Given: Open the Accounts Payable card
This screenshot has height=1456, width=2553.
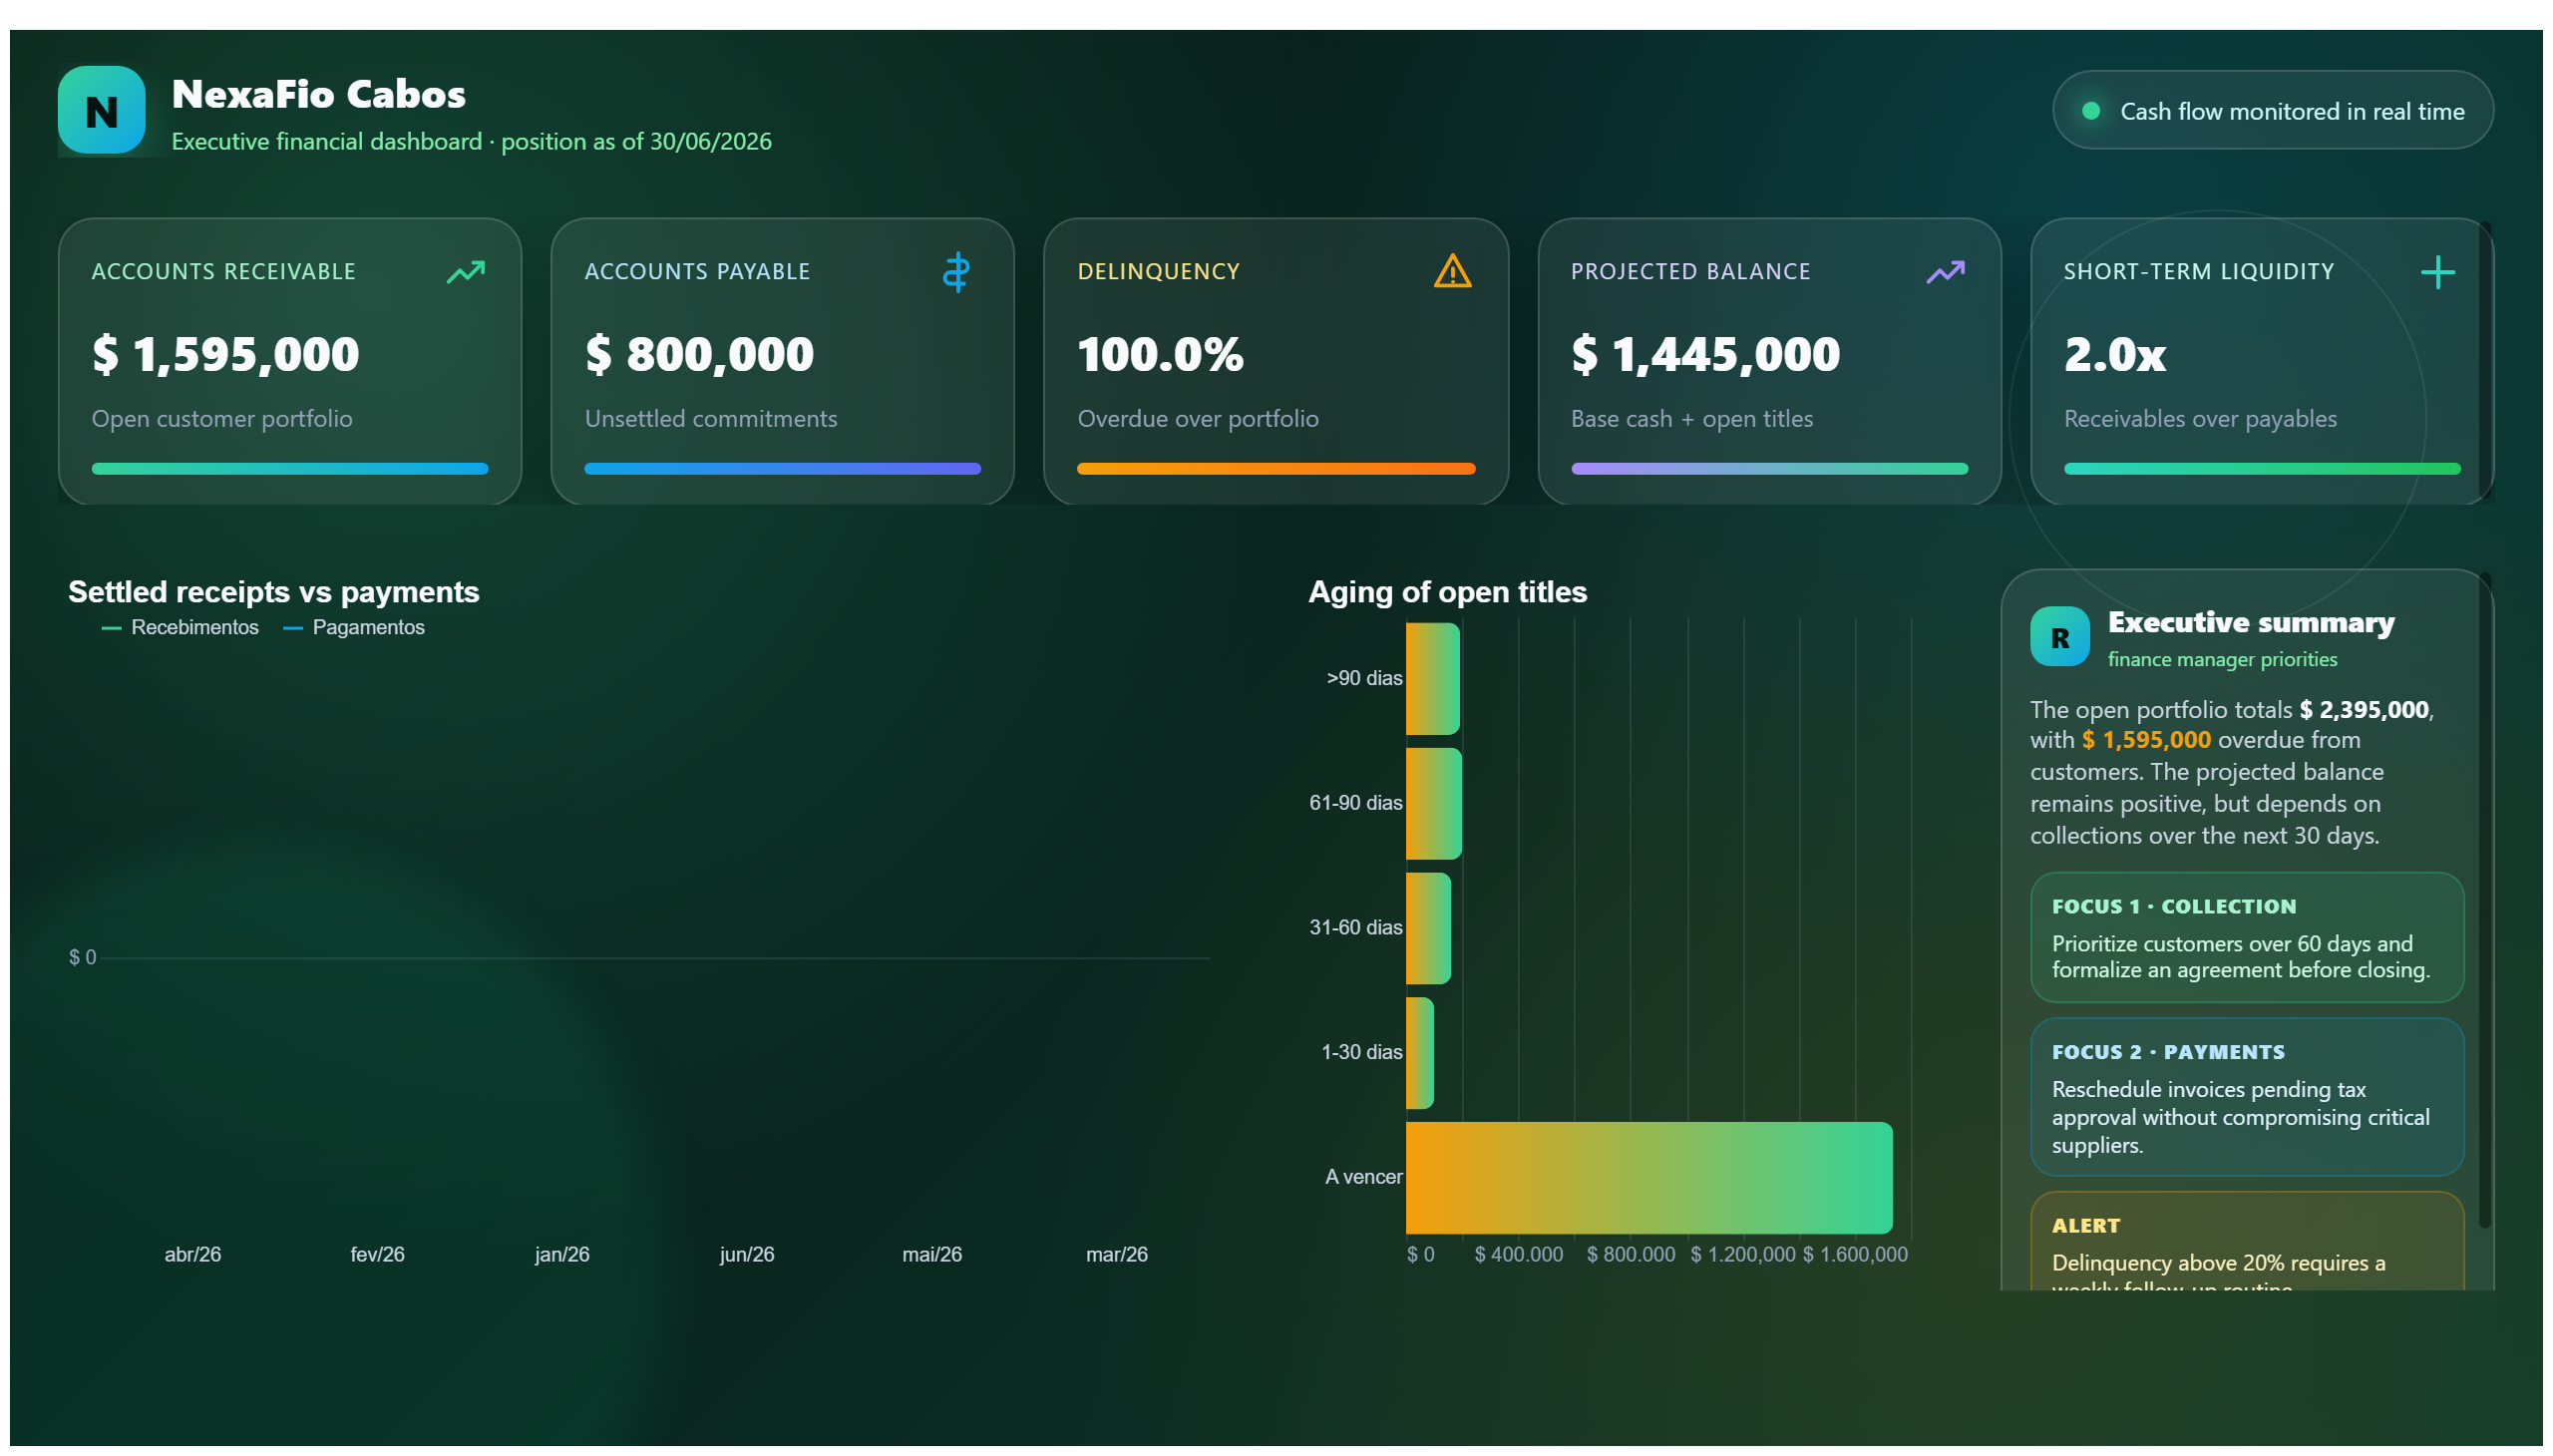Looking at the screenshot, I should click(782, 361).
